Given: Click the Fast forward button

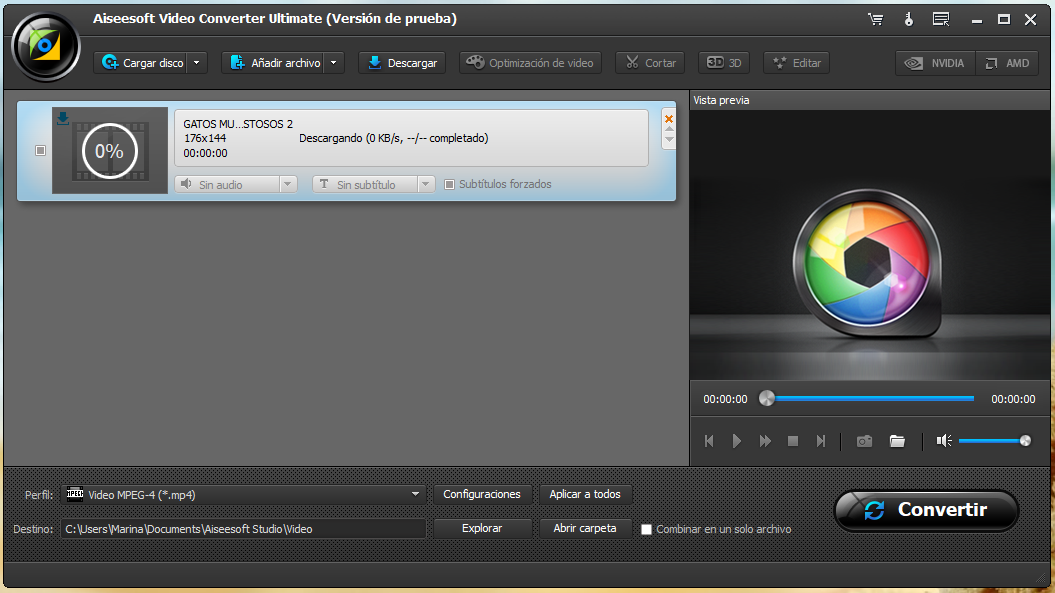Looking at the screenshot, I should (x=765, y=441).
